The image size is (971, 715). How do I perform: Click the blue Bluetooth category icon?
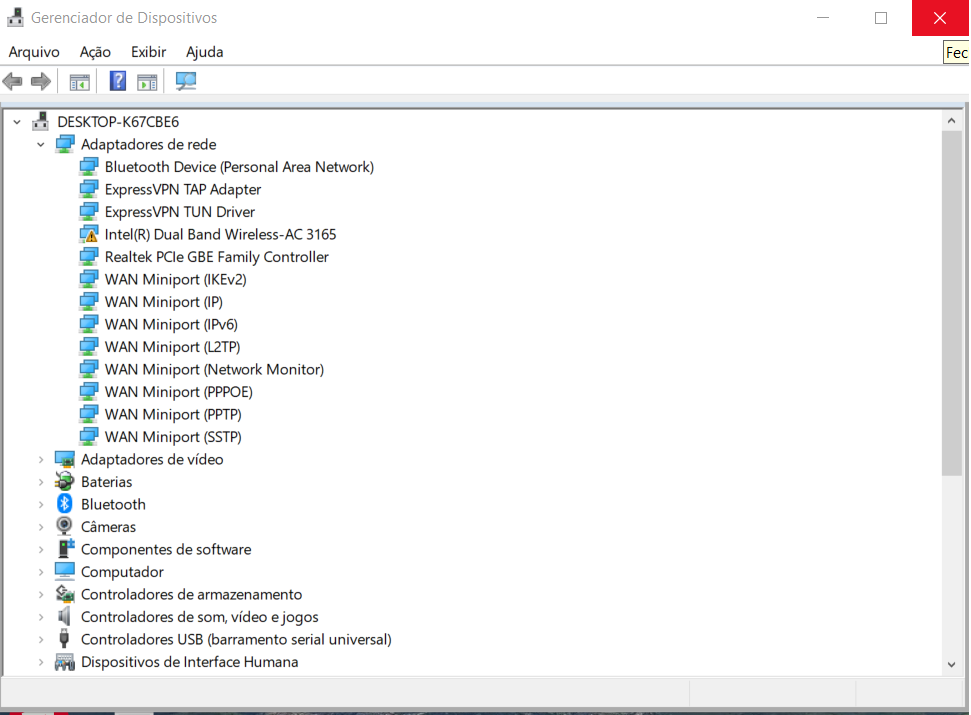tap(64, 504)
